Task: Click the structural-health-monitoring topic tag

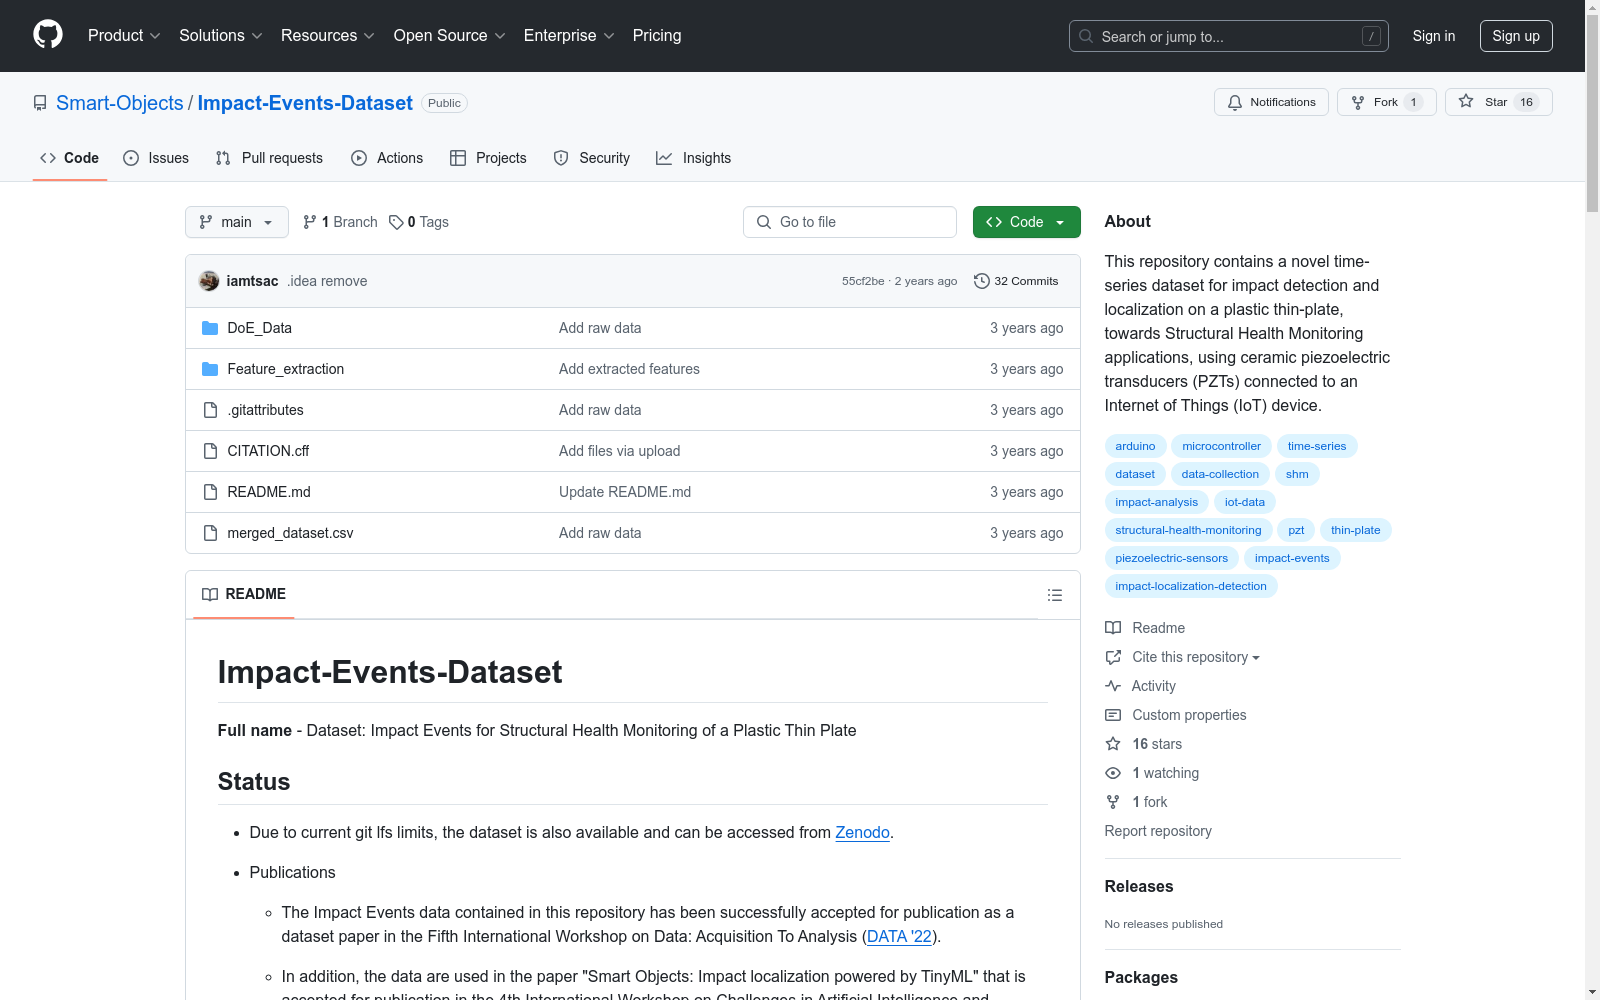Action: (1188, 530)
